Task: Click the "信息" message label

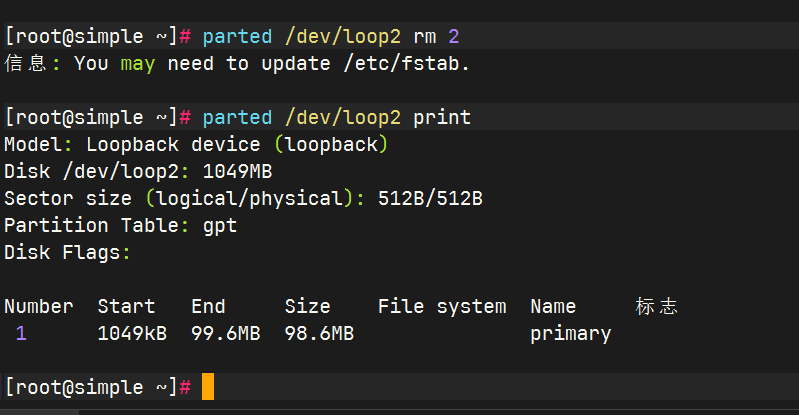Action: [25, 63]
